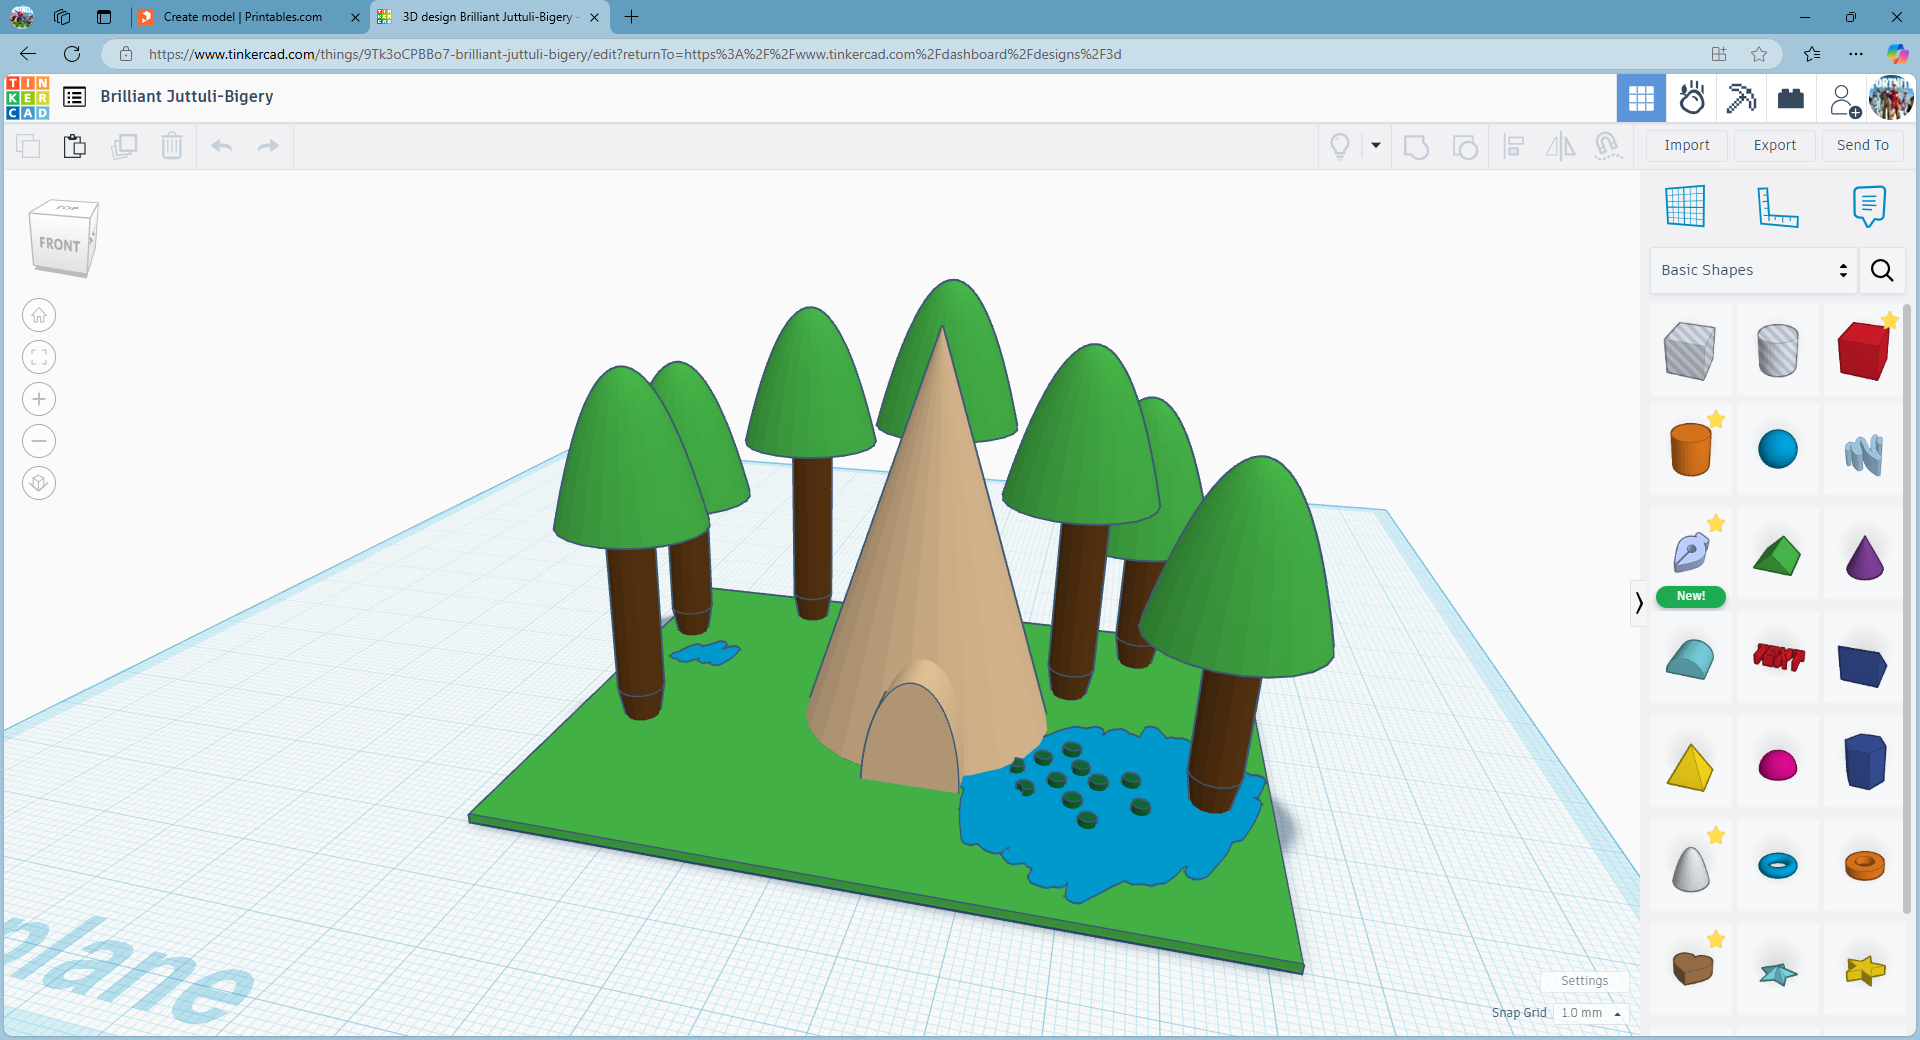Open the Snap Grid 1.0 mm dropdown
Image resolution: width=1920 pixels, height=1040 pixels.
[1591, 1013]
